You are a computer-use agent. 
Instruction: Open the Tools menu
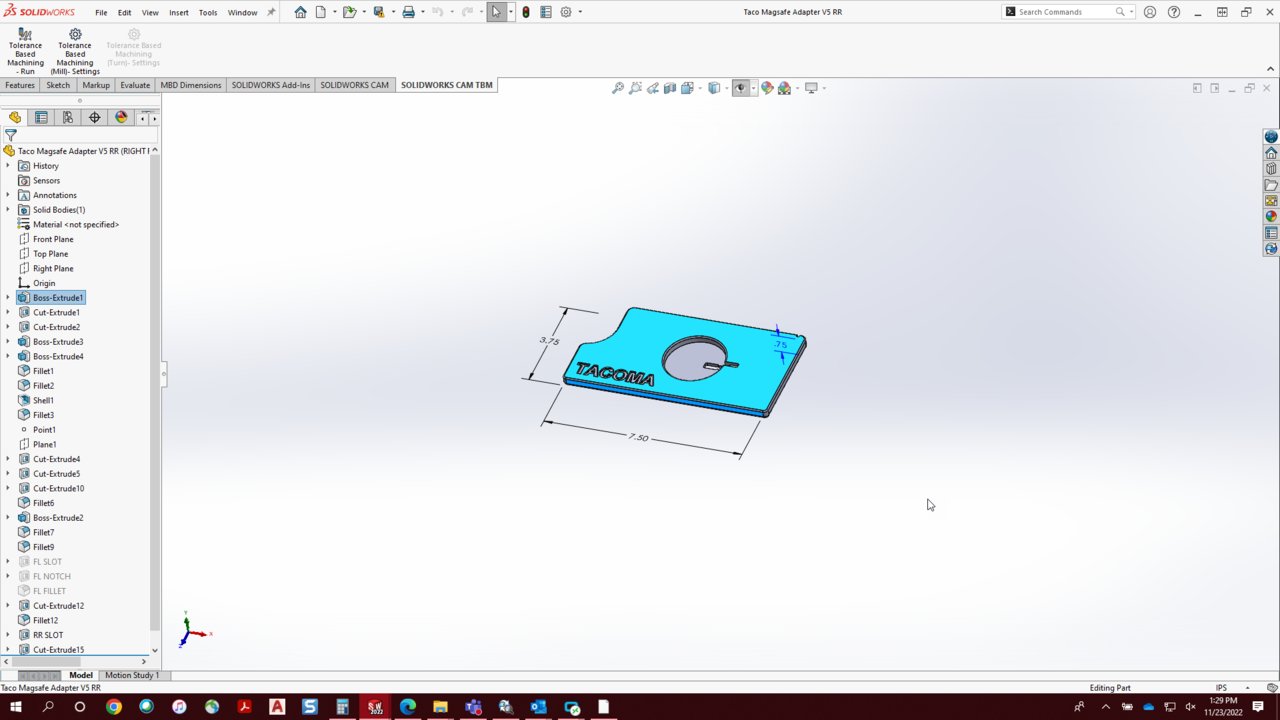tap(208, 13)
